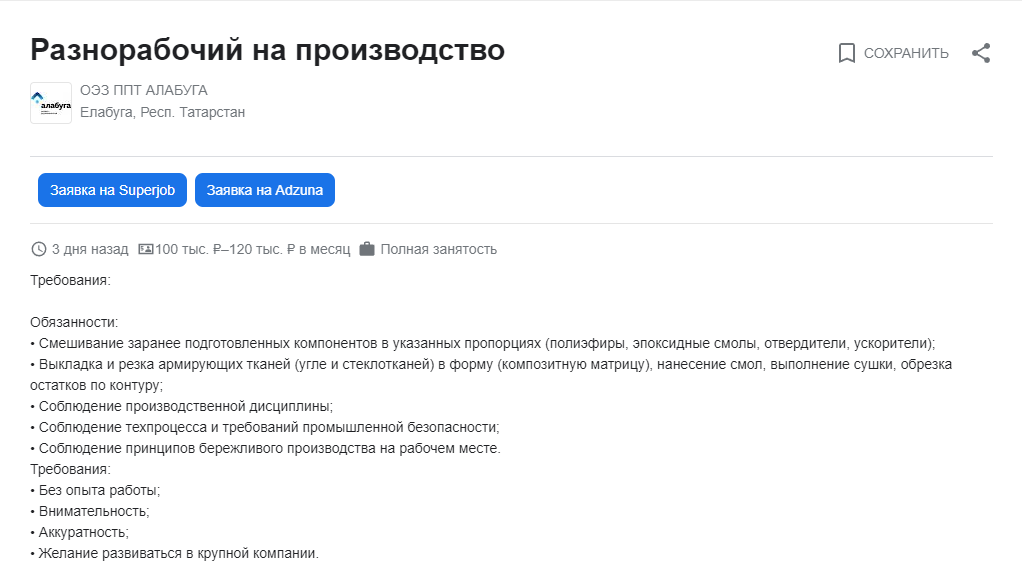Click the briefcase employment type icon
Viewport: 1022px width, 564px height.
point(367,249)
